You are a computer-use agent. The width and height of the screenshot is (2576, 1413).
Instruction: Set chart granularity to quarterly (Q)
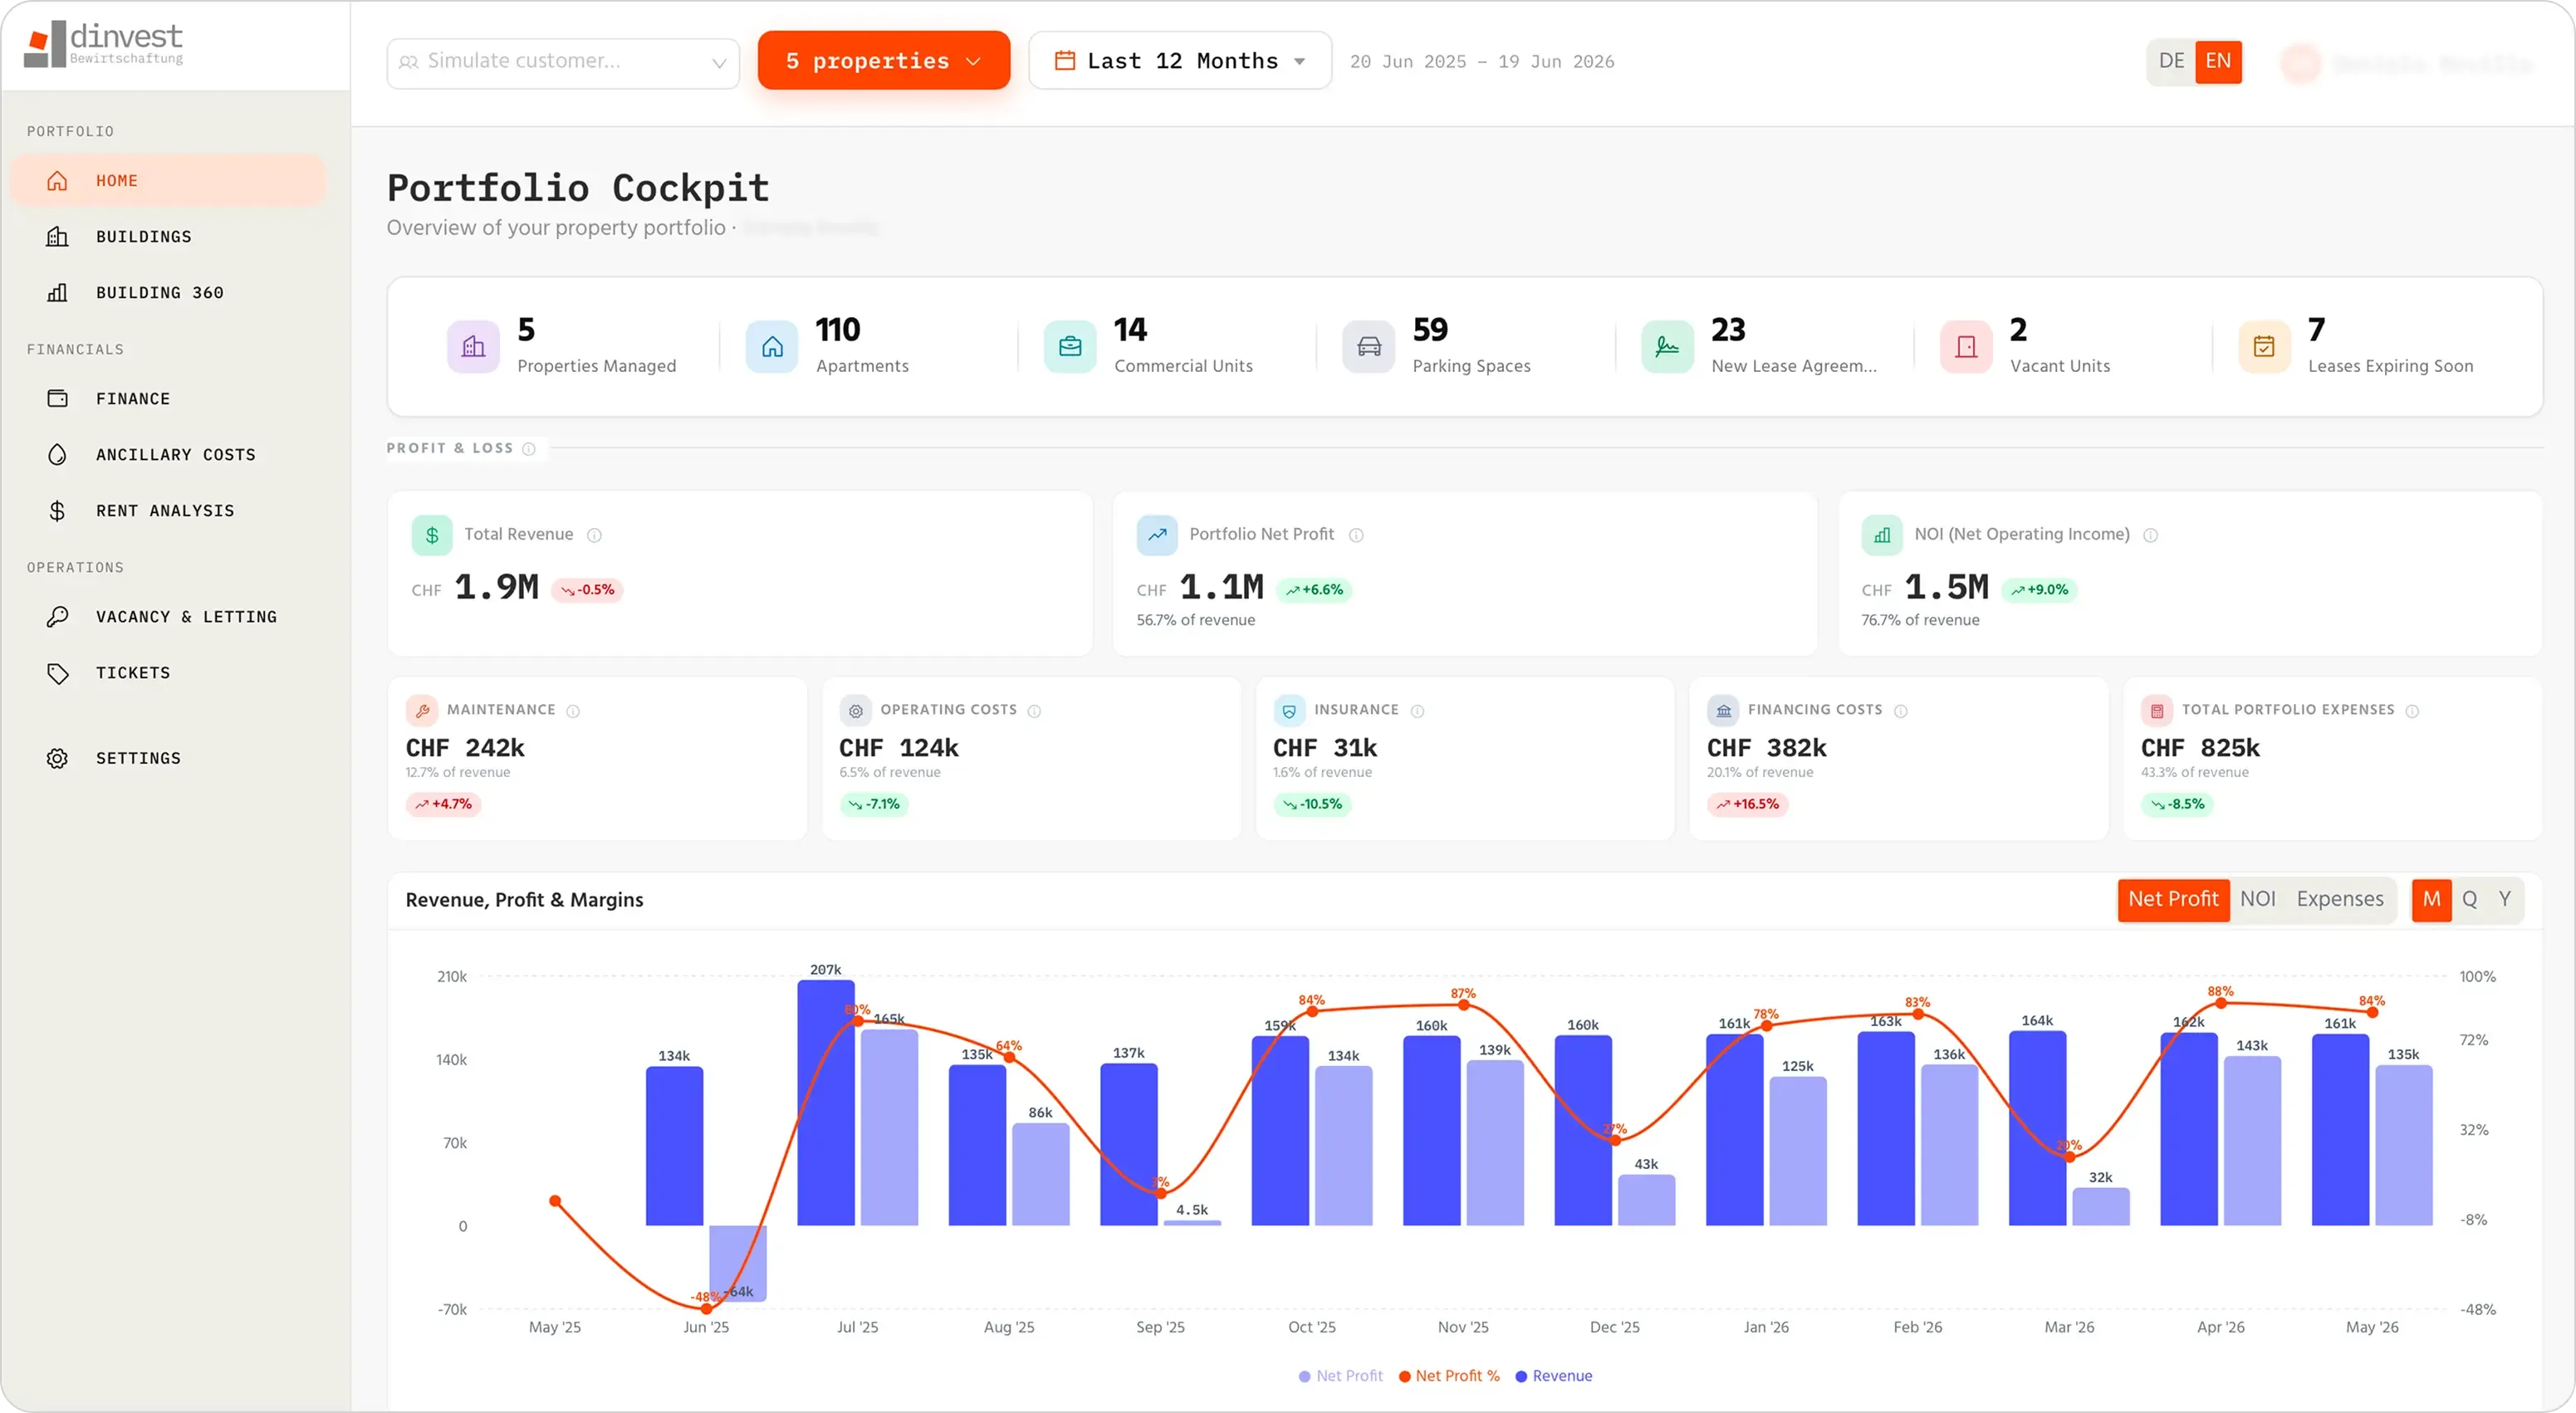pyautogui.click(x=2470, y=900)
